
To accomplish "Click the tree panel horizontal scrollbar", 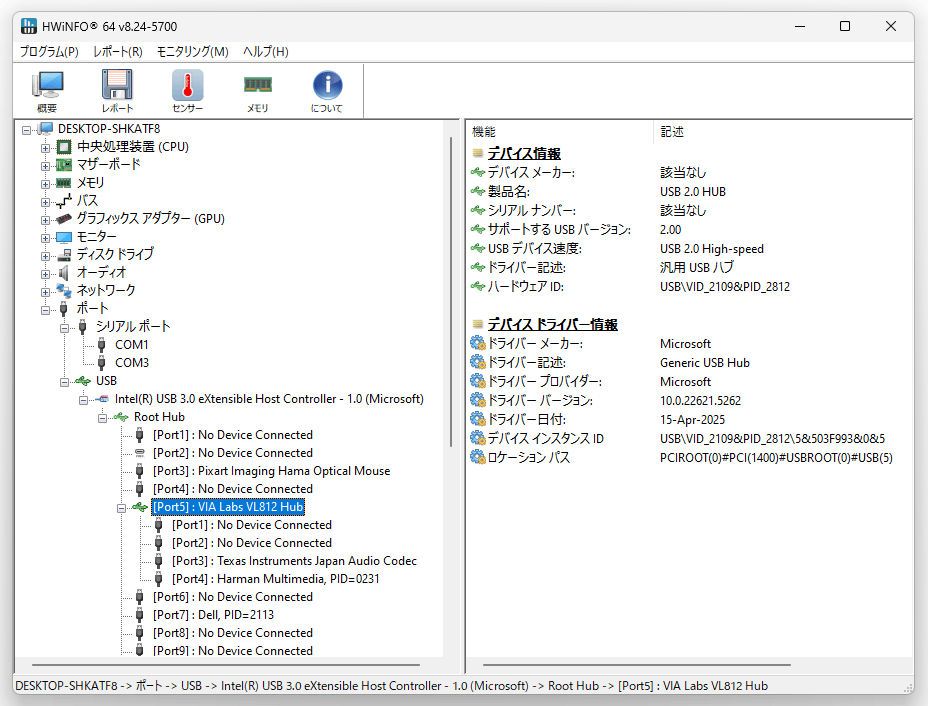I will click(x=225, y=665).
